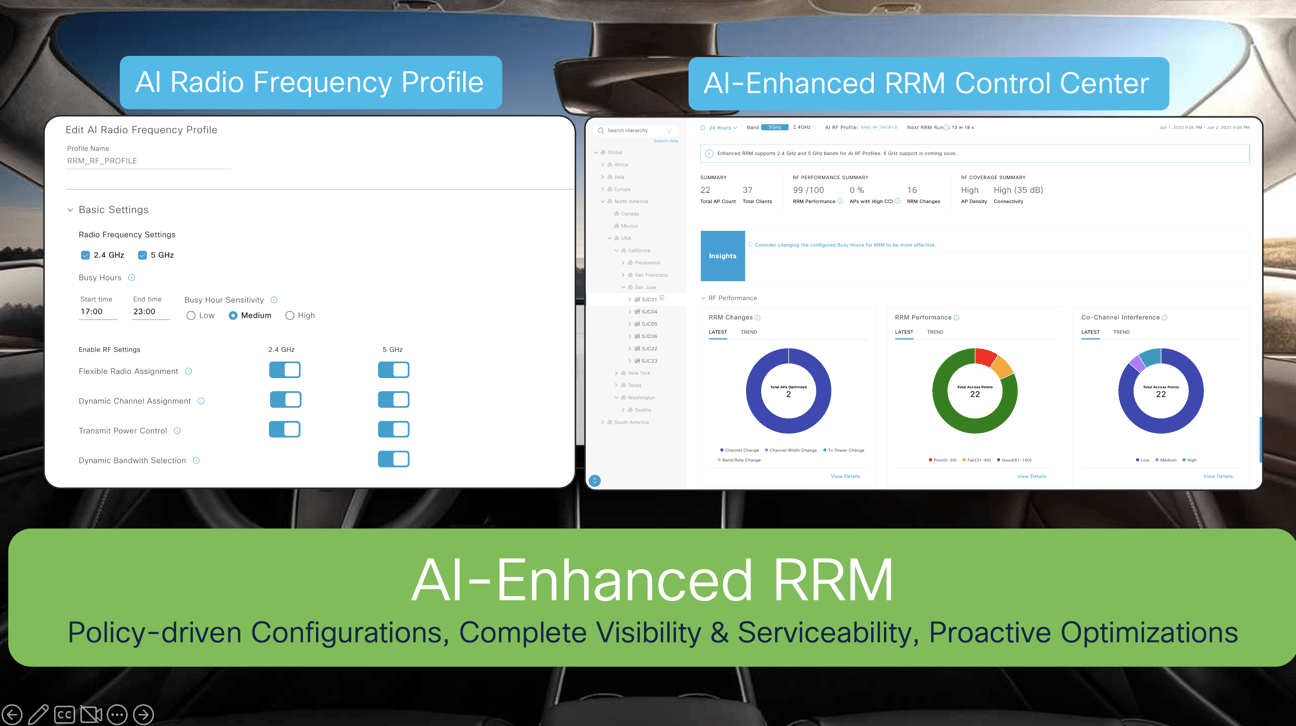Expand the Africa node in the hierarchy
This screenshot has height=726, width=1296.
[602, 164]
